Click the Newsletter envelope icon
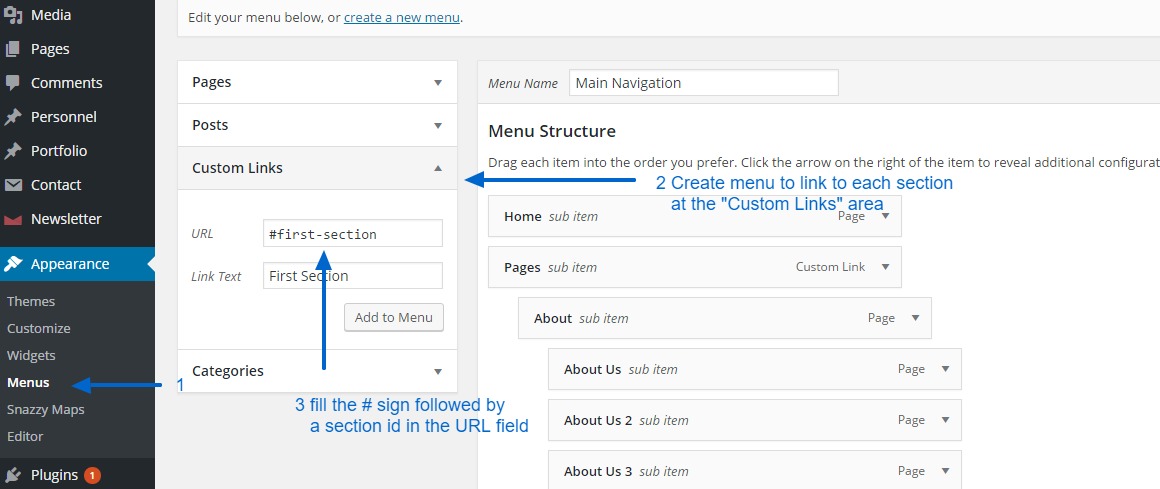 pos(13,219)
